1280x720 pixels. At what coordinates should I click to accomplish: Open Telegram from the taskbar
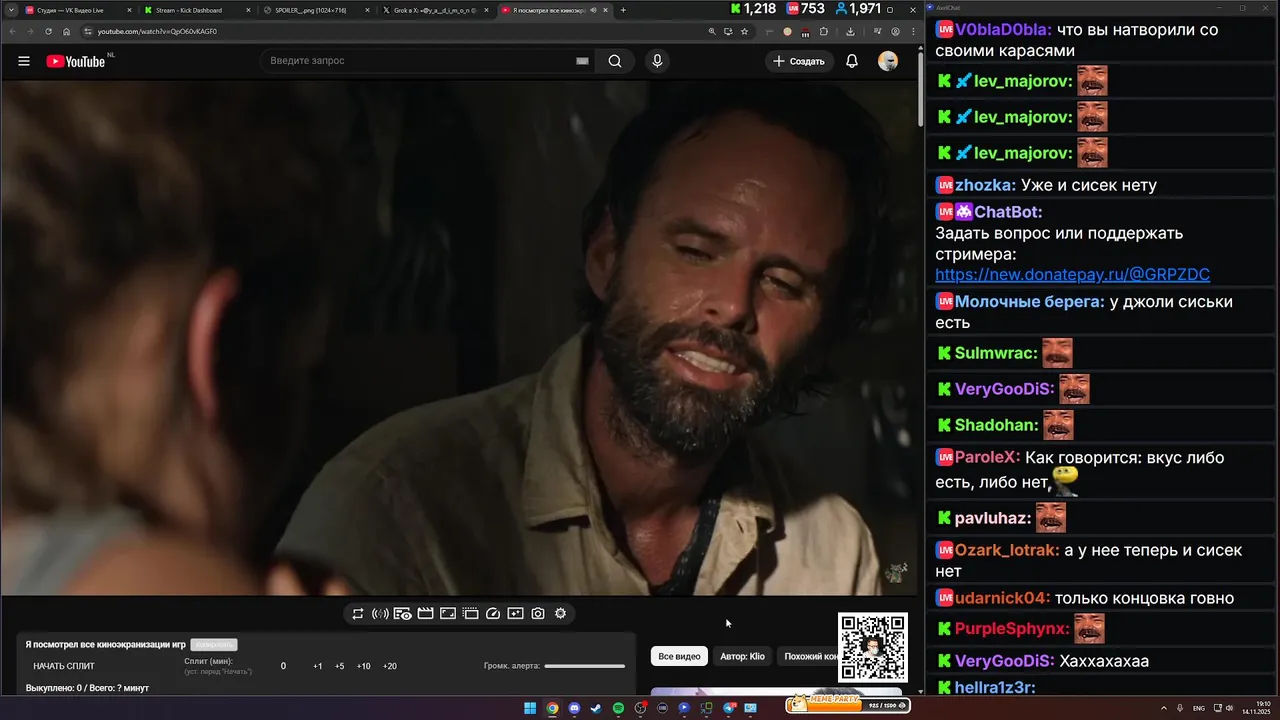(x=729, y=708)
